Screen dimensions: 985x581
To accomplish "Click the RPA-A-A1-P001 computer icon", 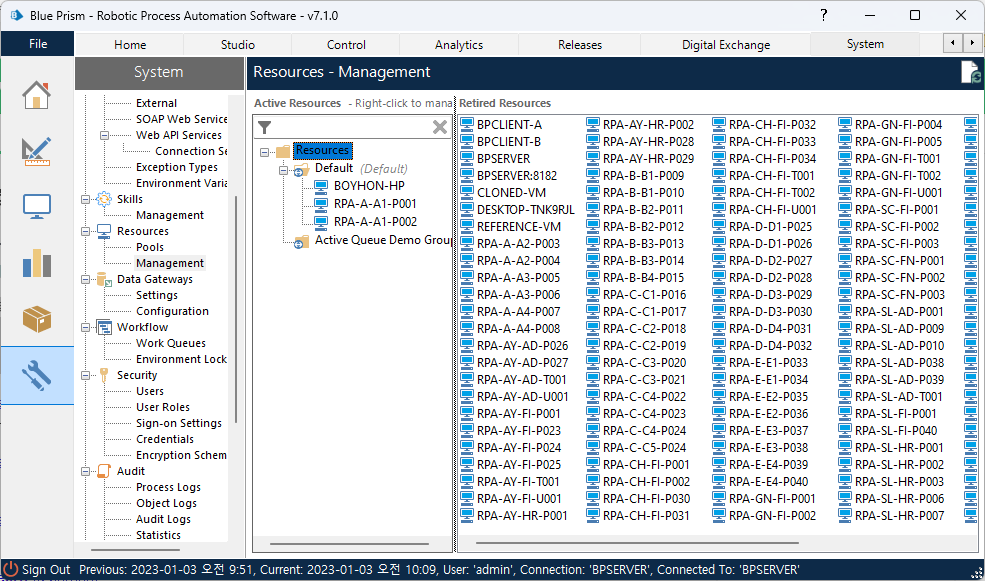I will 321,204.
